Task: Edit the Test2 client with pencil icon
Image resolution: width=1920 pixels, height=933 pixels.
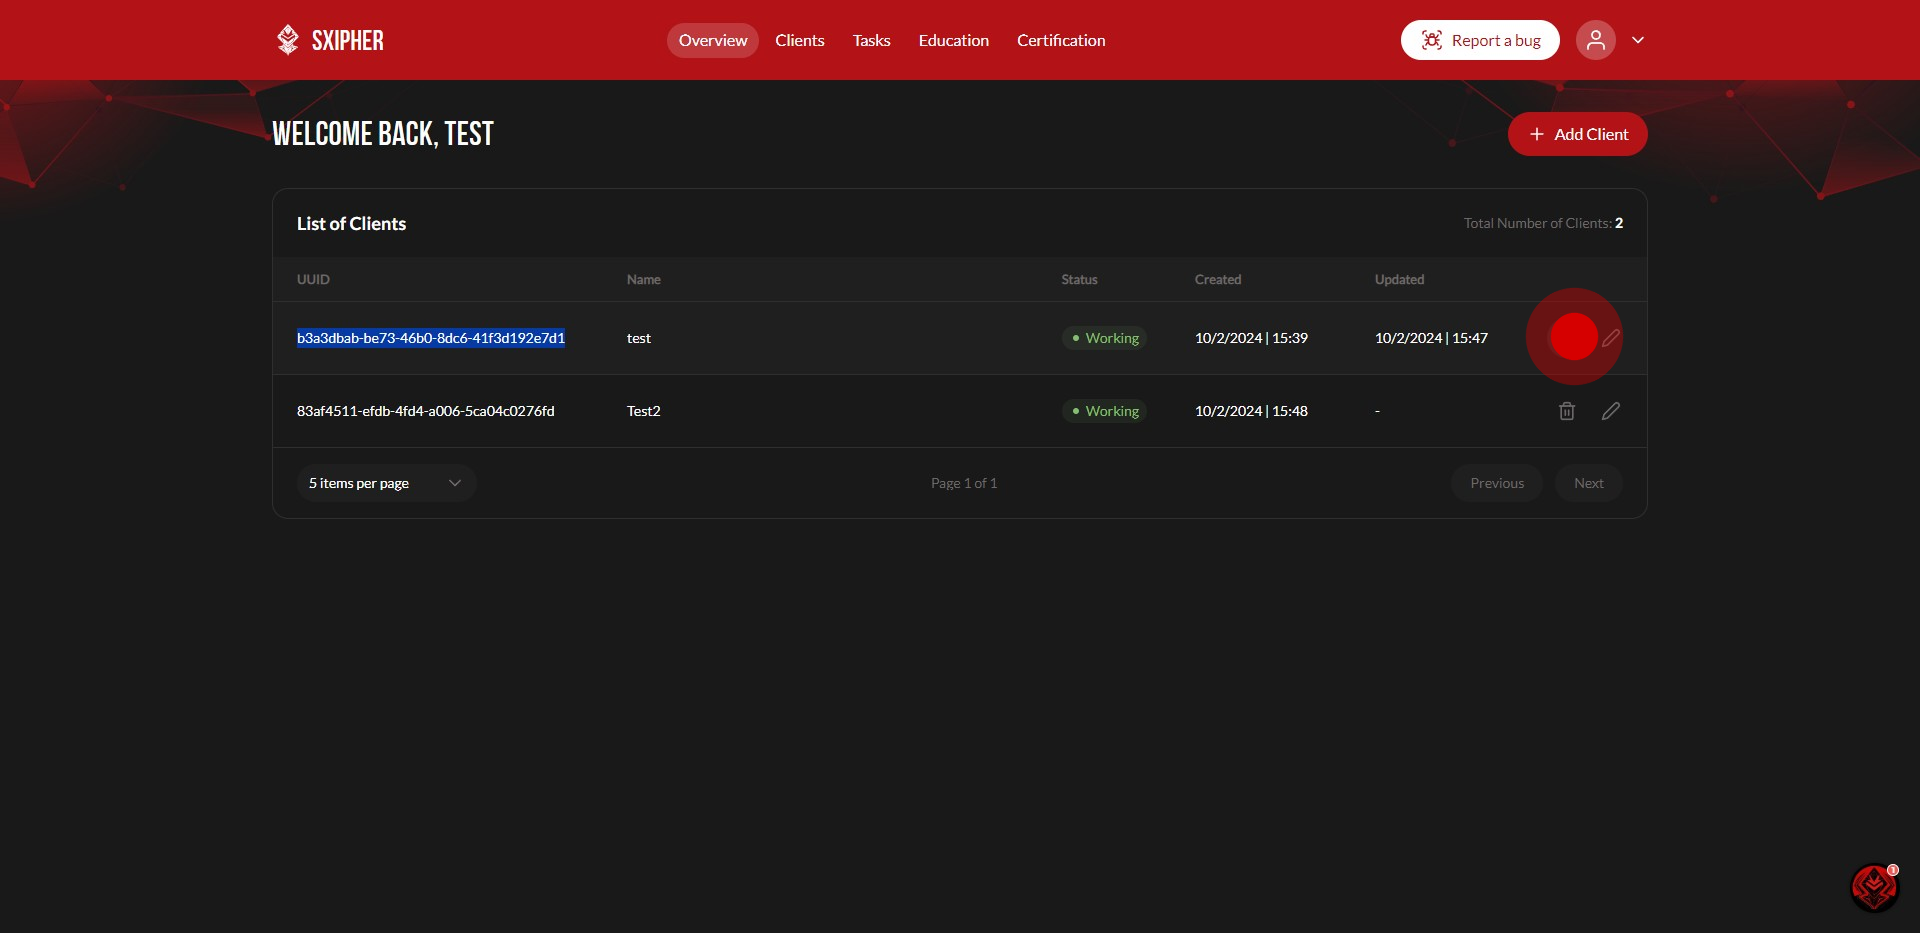Action: click(1610, 411)
